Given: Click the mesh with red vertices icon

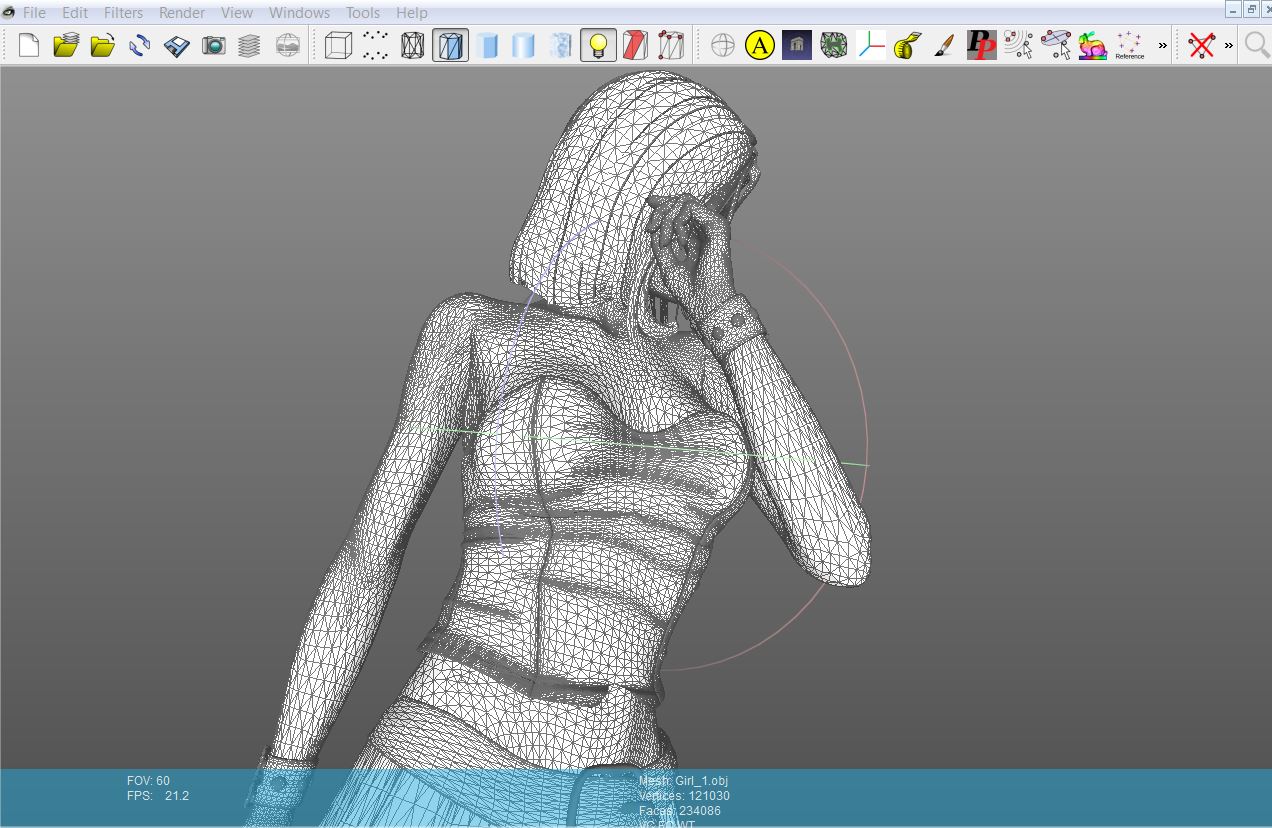Looking at the screenshot, I should [671, 45].
